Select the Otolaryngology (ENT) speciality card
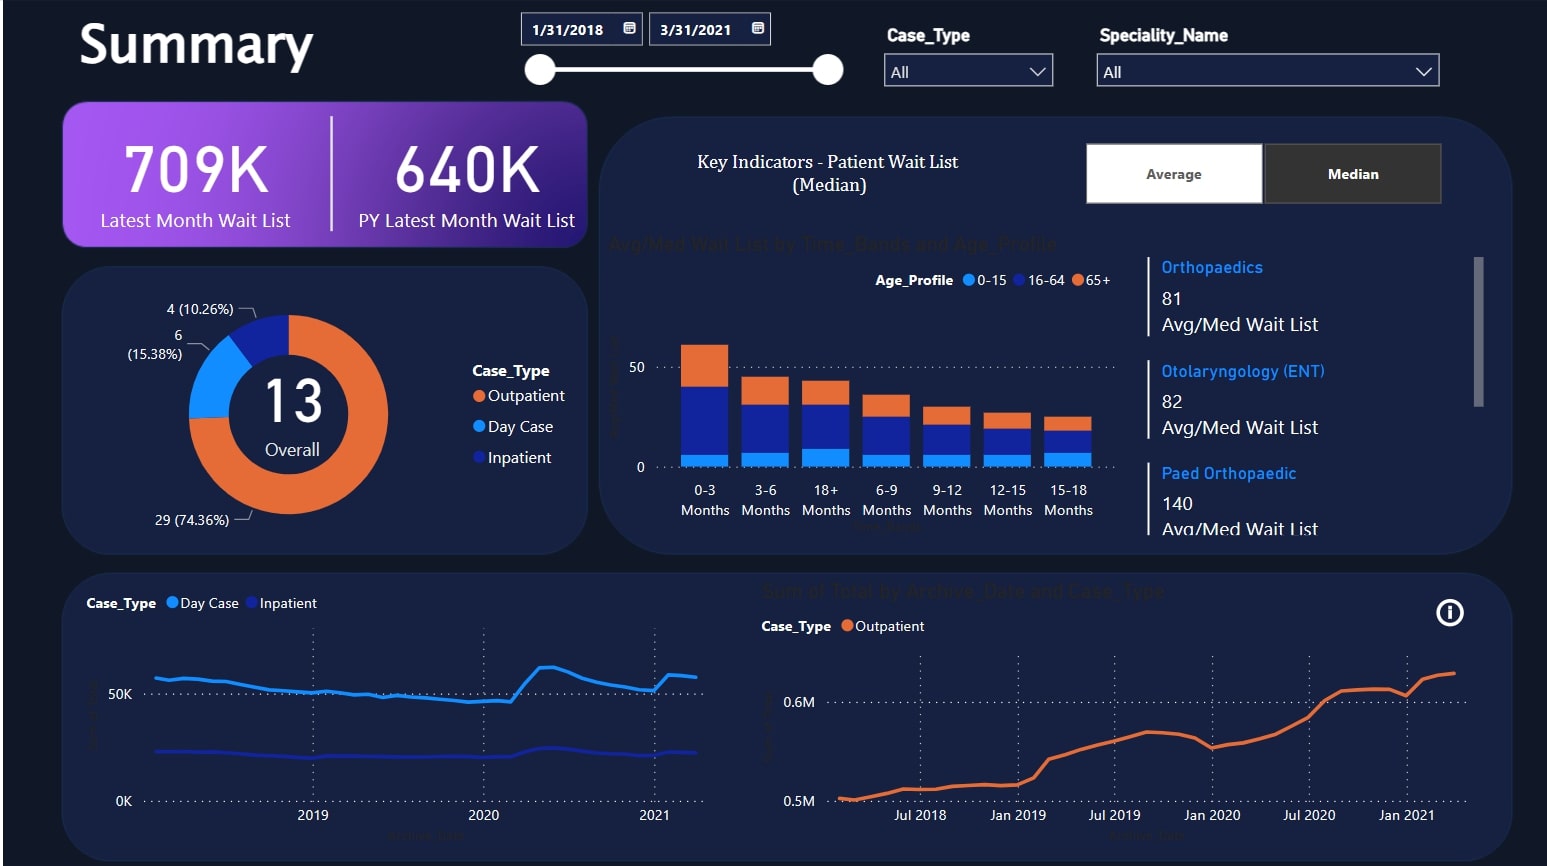 coord(1242,372)
